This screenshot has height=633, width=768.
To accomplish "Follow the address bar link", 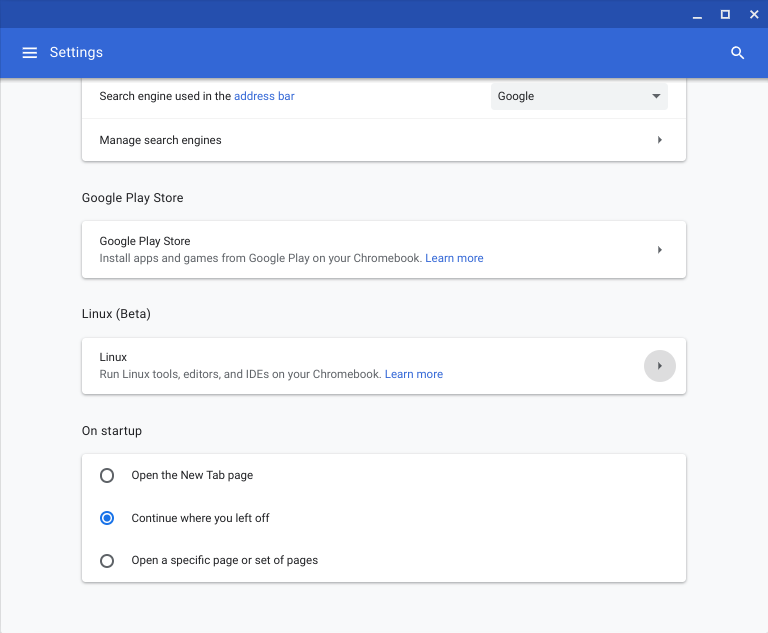I will (264, 96).
